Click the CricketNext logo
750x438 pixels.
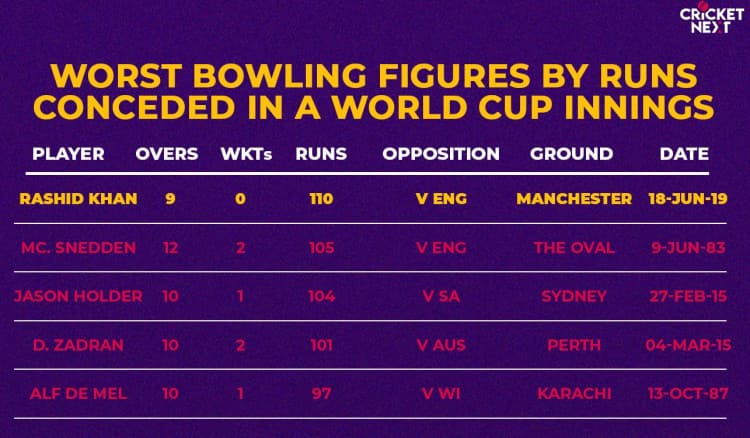(711, 20)
